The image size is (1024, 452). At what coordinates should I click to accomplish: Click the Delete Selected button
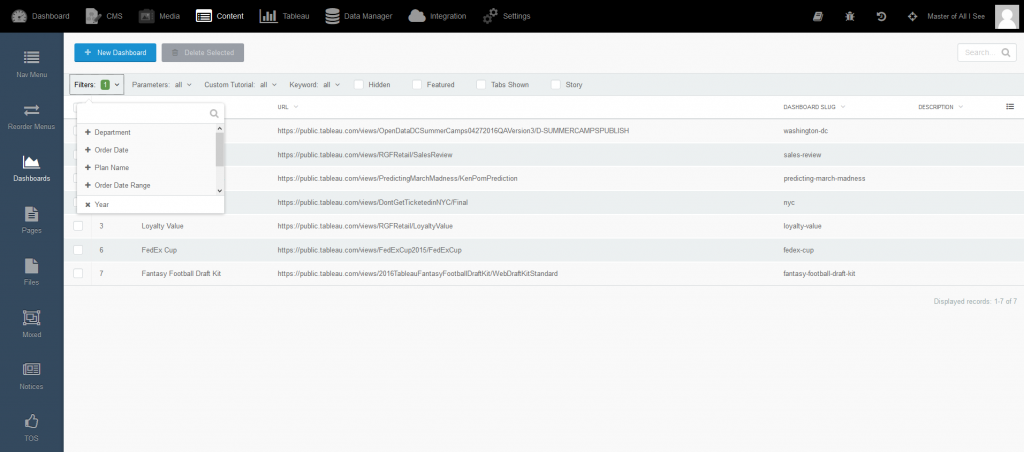point(202,53)
